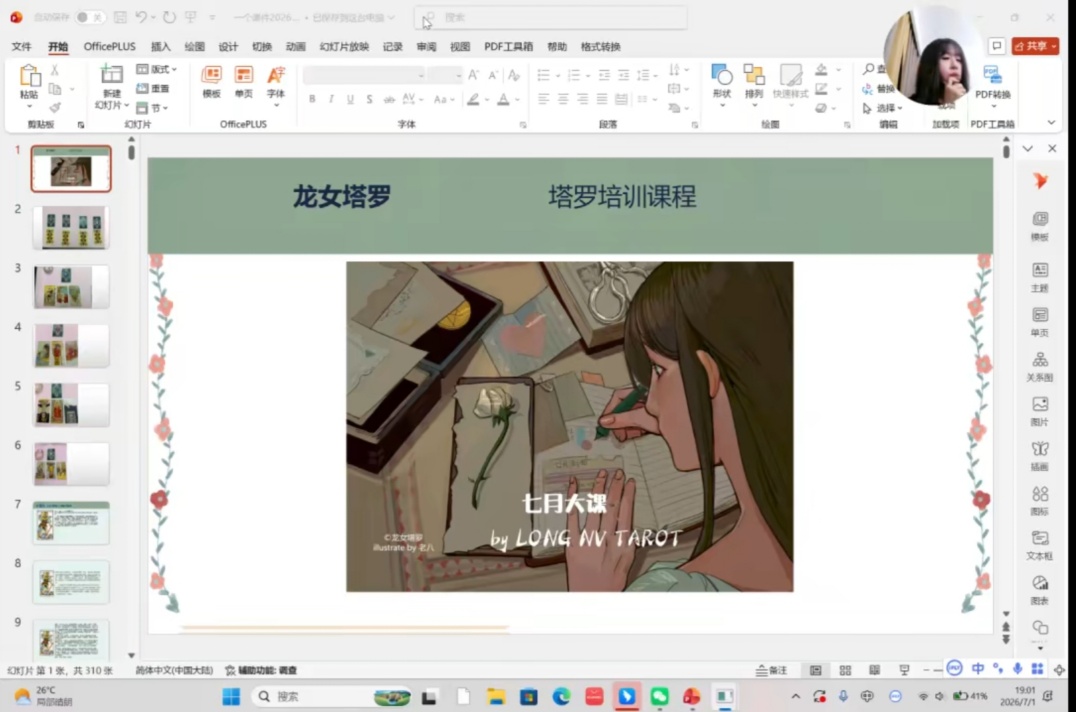Click the Replace (替换) button
This screenshot has height=712, width=1076.
pyautogui.click(x=879, y=89)
